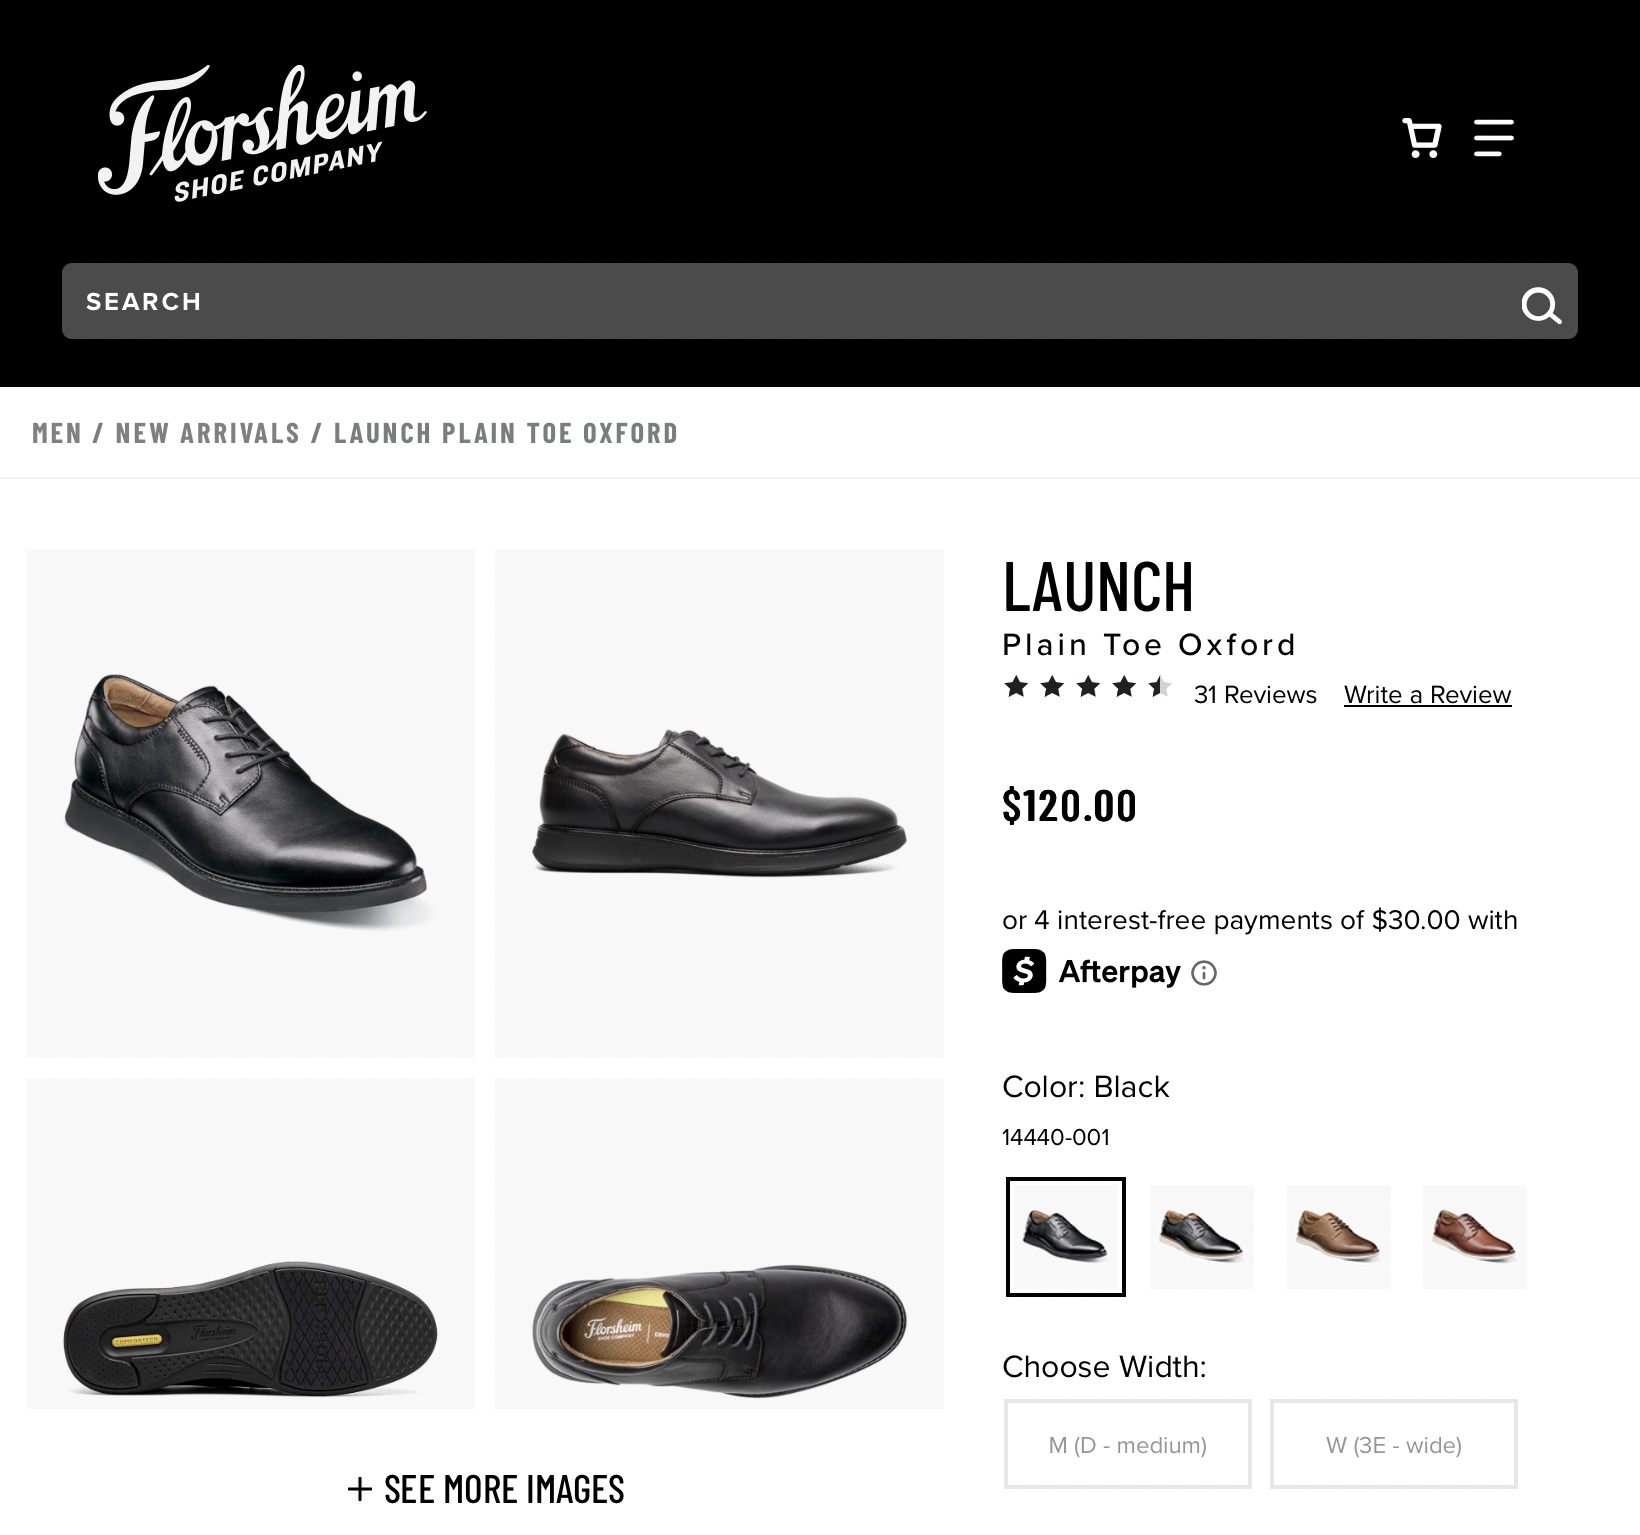Open the shopping cart

pyautogui.click(x=1422, y=138)
